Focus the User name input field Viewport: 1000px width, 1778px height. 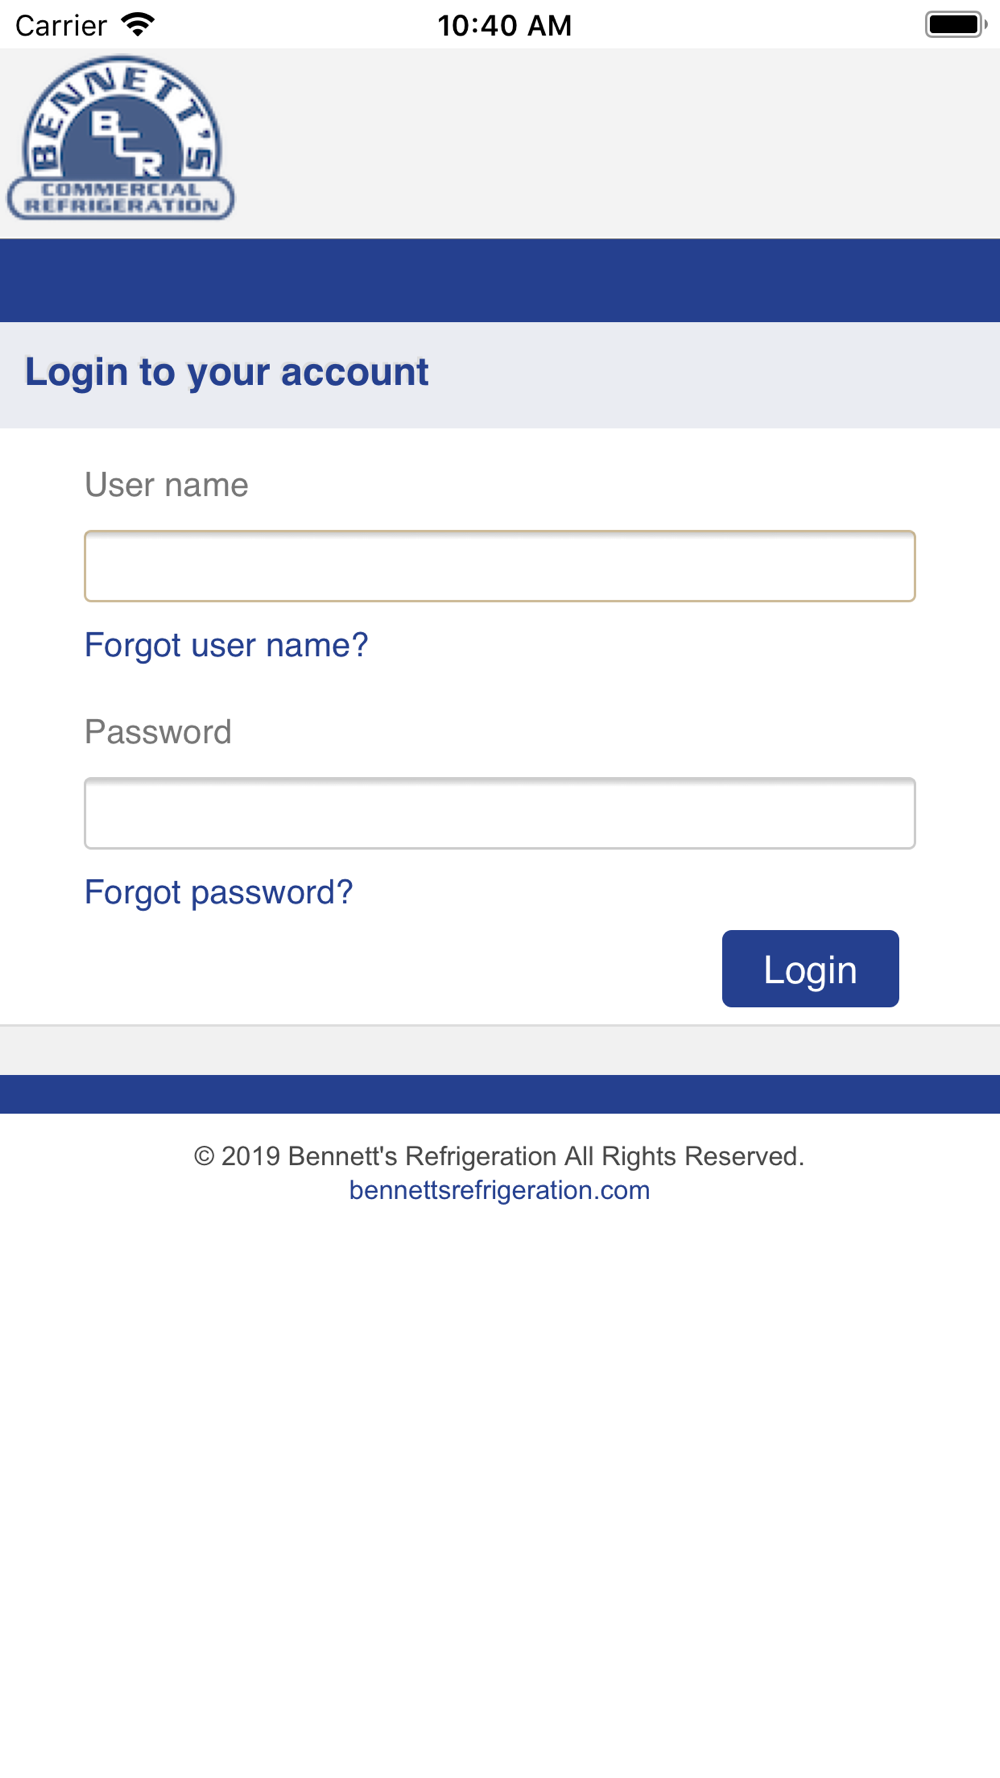tap(500, 566)
